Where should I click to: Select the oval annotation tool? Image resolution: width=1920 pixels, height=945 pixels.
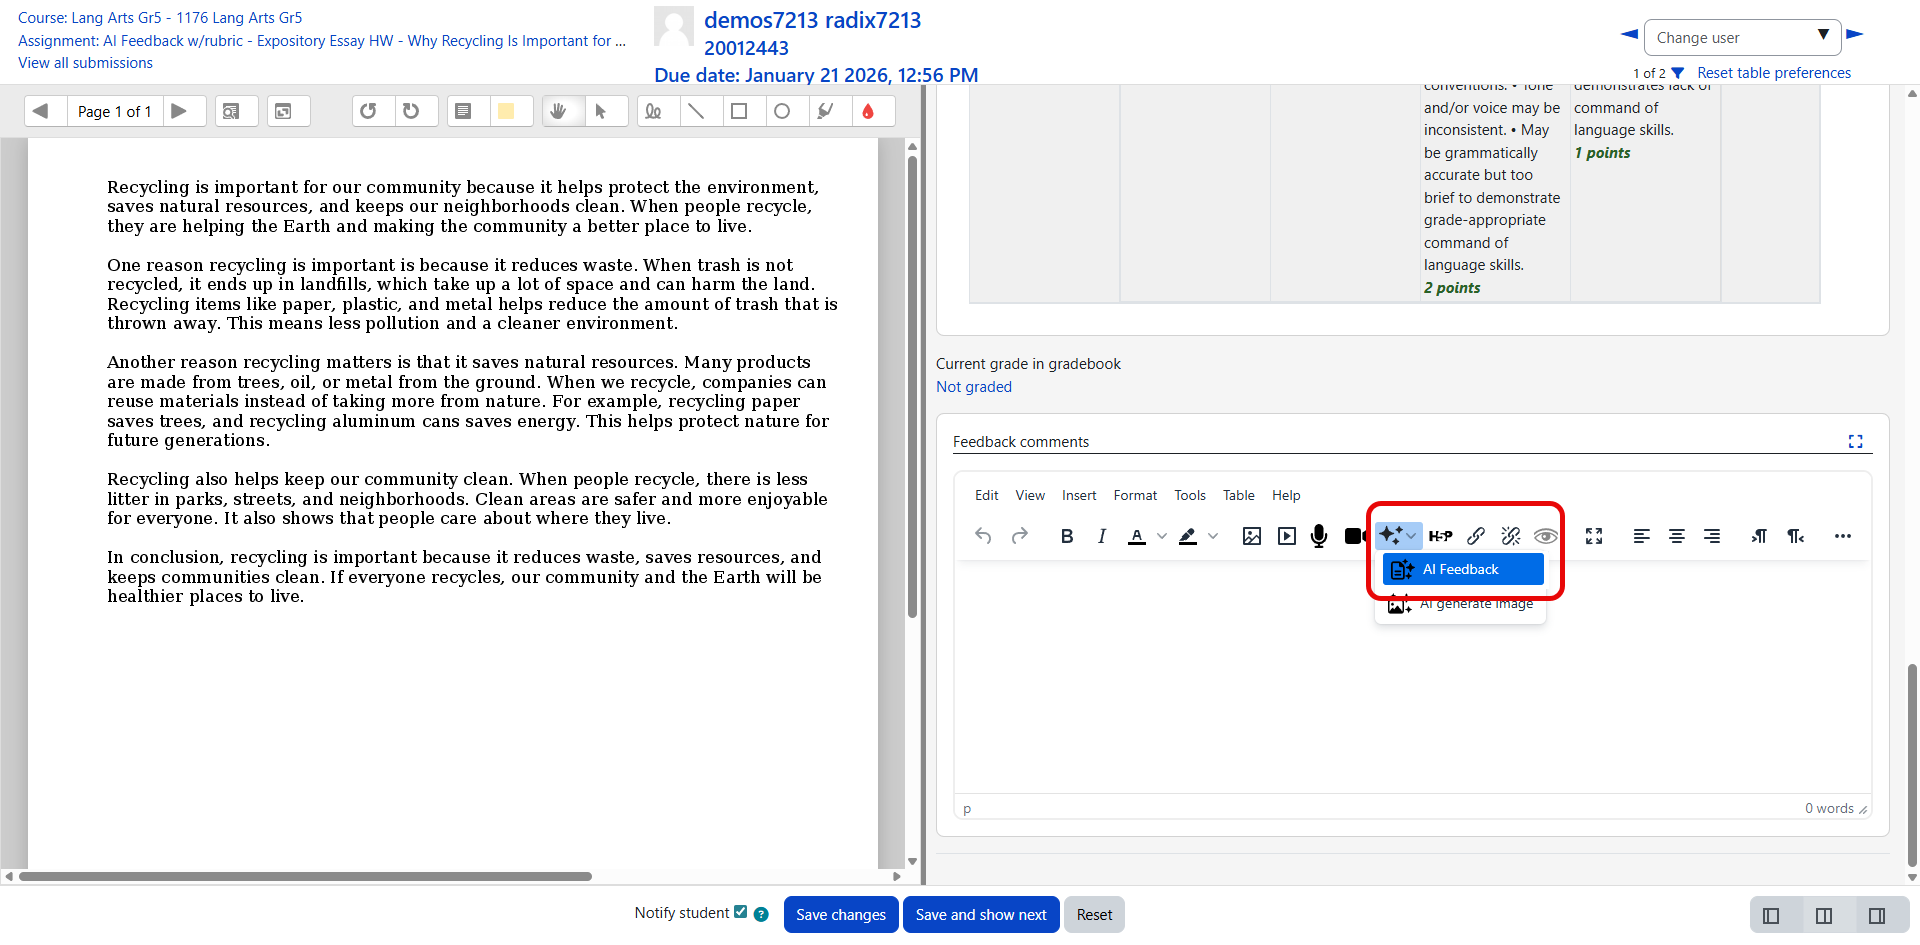point(782,111)
